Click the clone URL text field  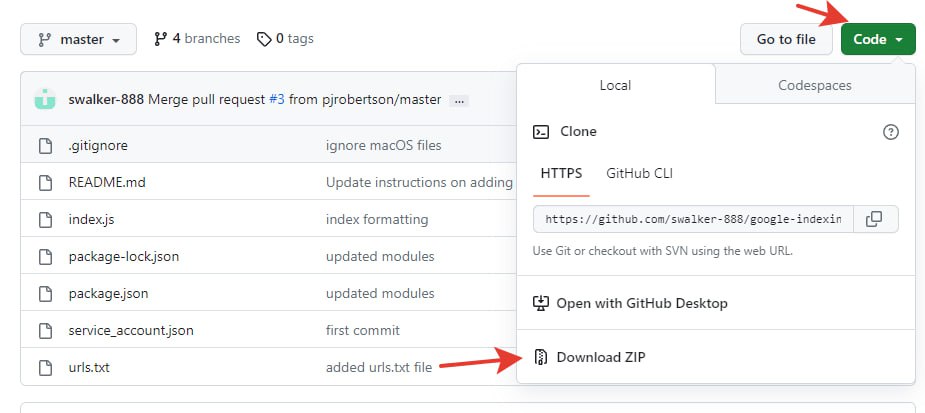click(x=693, y=219)
